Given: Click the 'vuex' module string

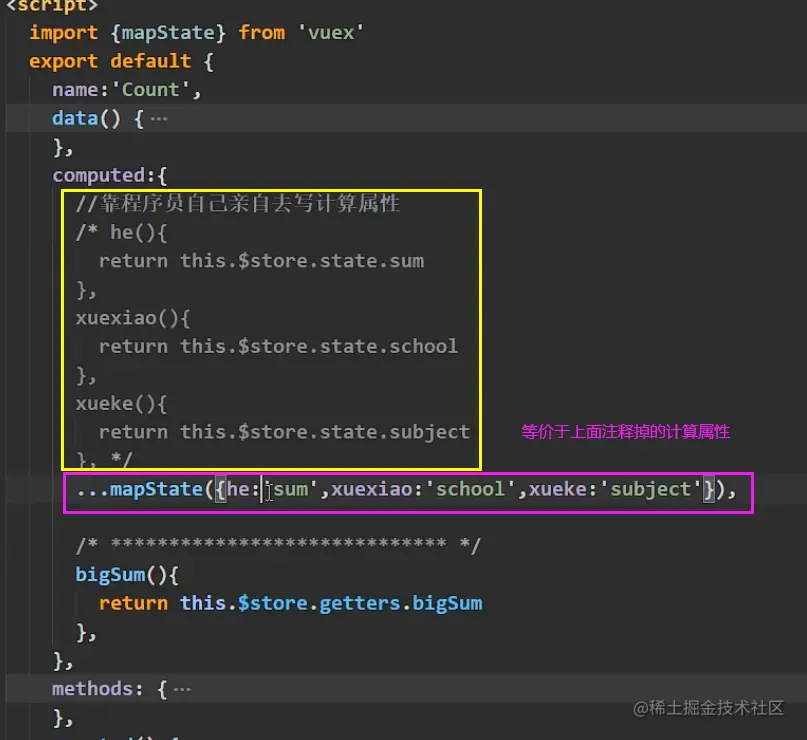Looking at the screenshot, I should 331,33.
